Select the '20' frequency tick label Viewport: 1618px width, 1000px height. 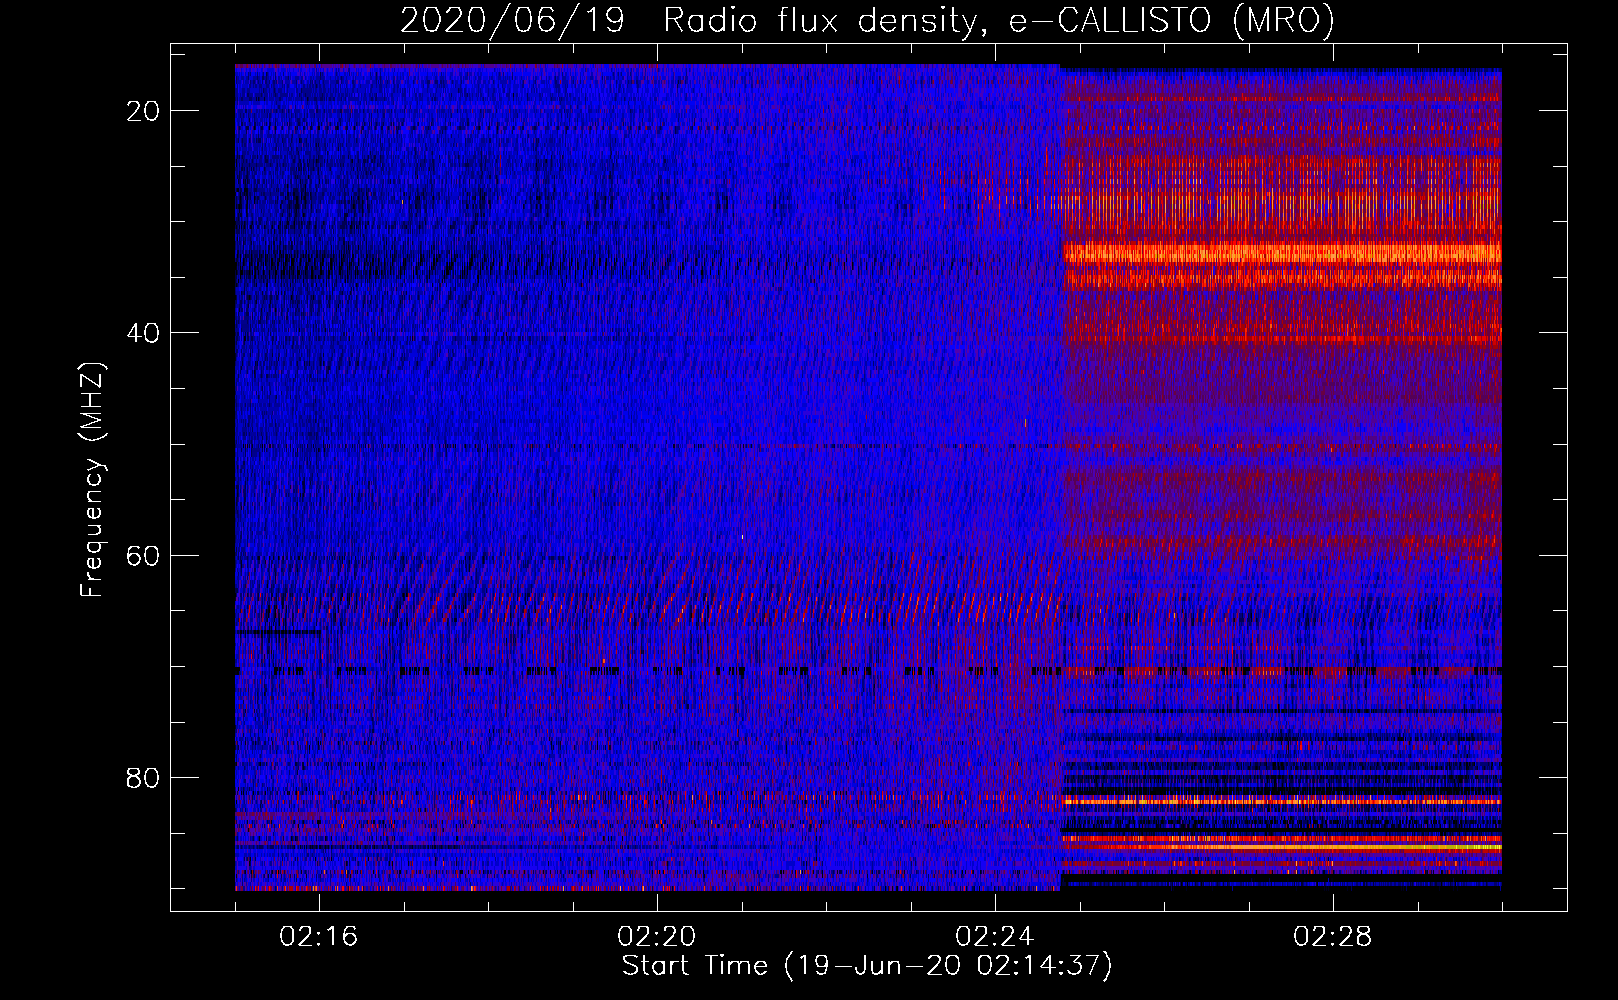(x=143, y=111)
